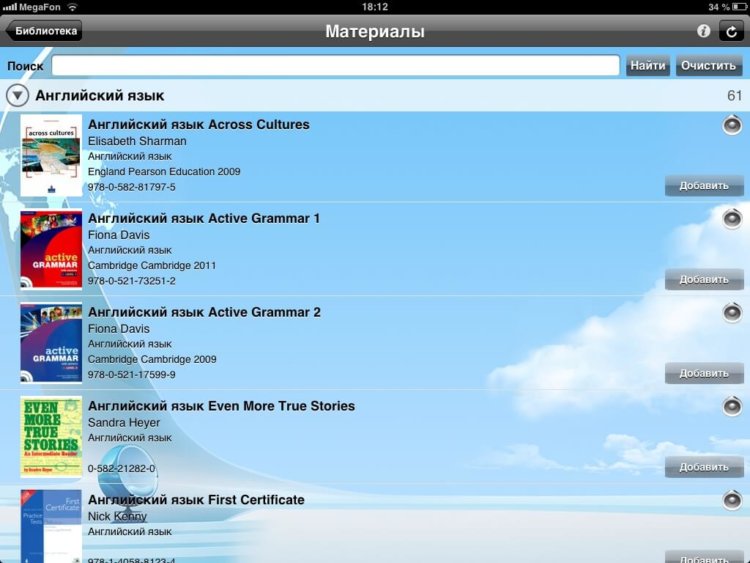Click the Очистить button

pyautogui.click(x=708, y=66)
